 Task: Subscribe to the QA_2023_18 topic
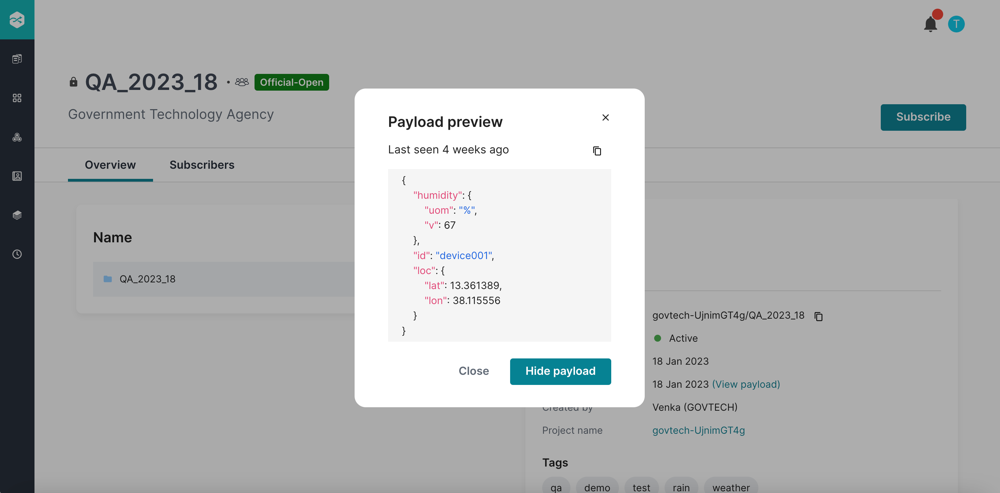(922, 117)
